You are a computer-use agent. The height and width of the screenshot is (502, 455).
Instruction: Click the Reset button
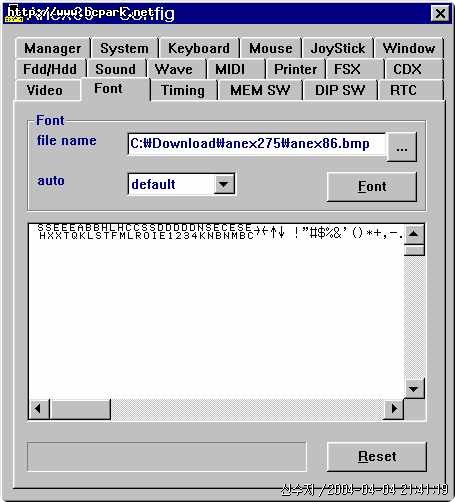[377, 456]
